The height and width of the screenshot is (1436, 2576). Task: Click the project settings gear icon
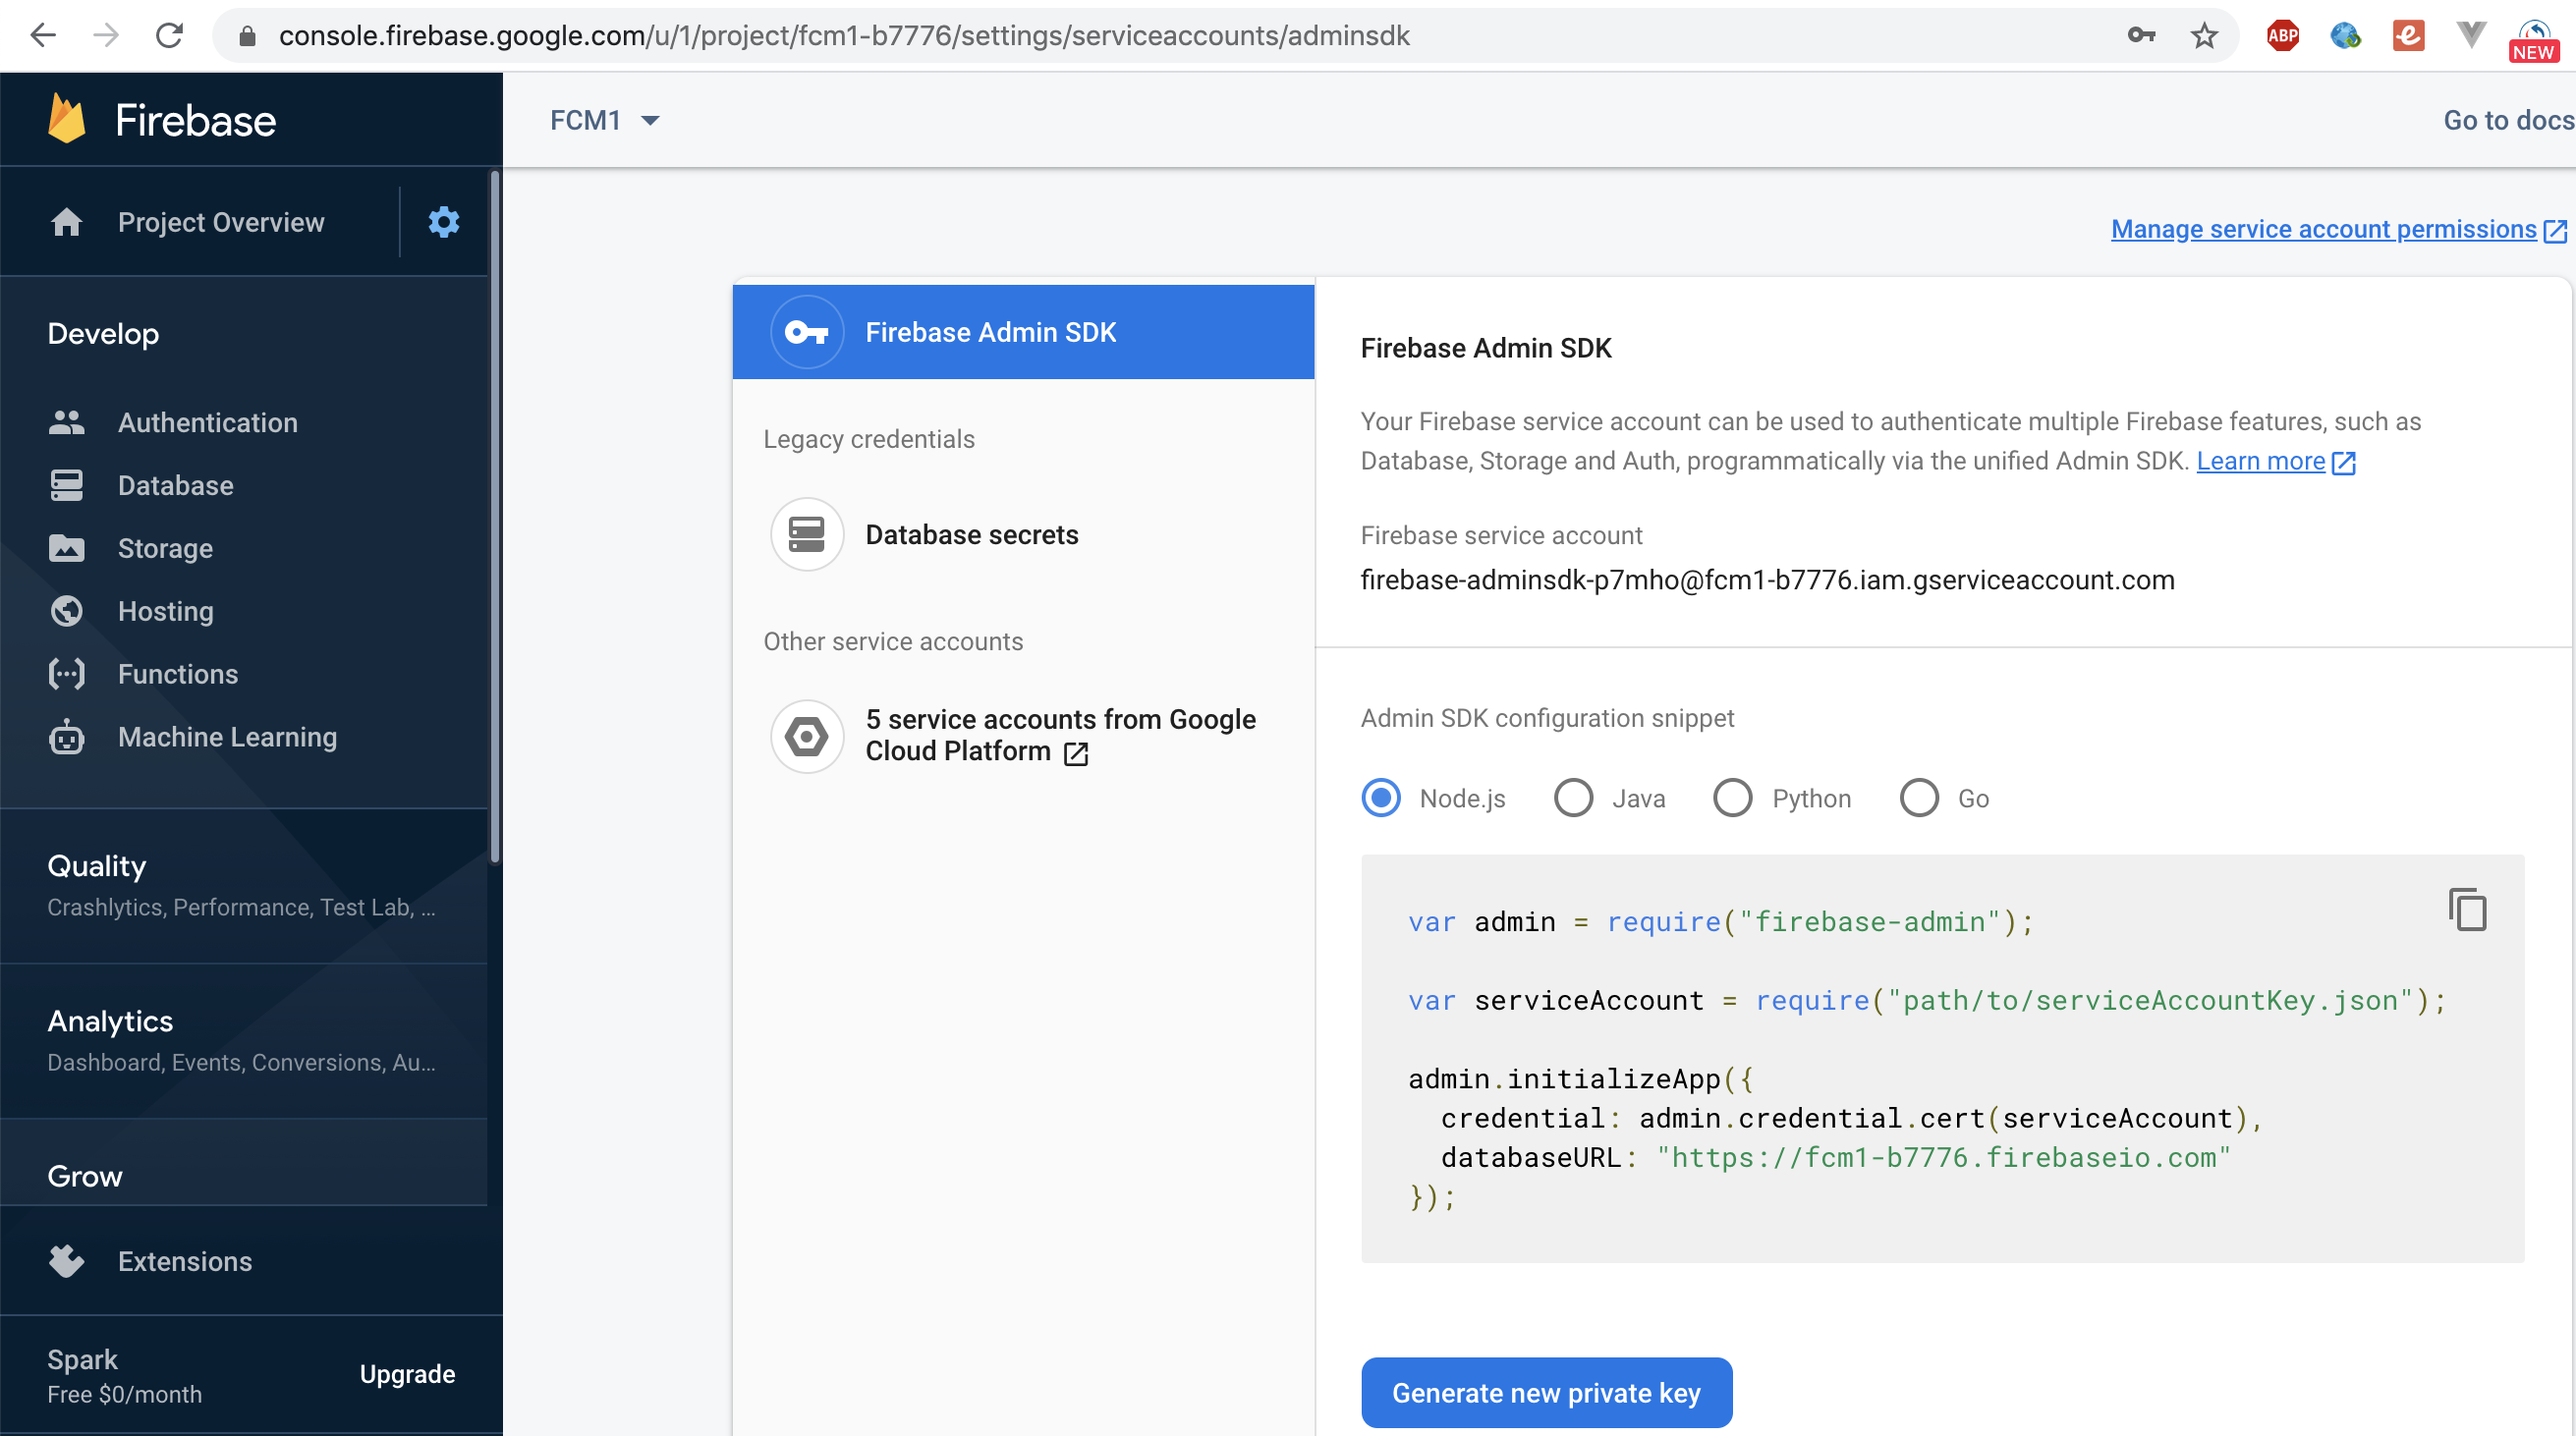click(x=443, y=222)
